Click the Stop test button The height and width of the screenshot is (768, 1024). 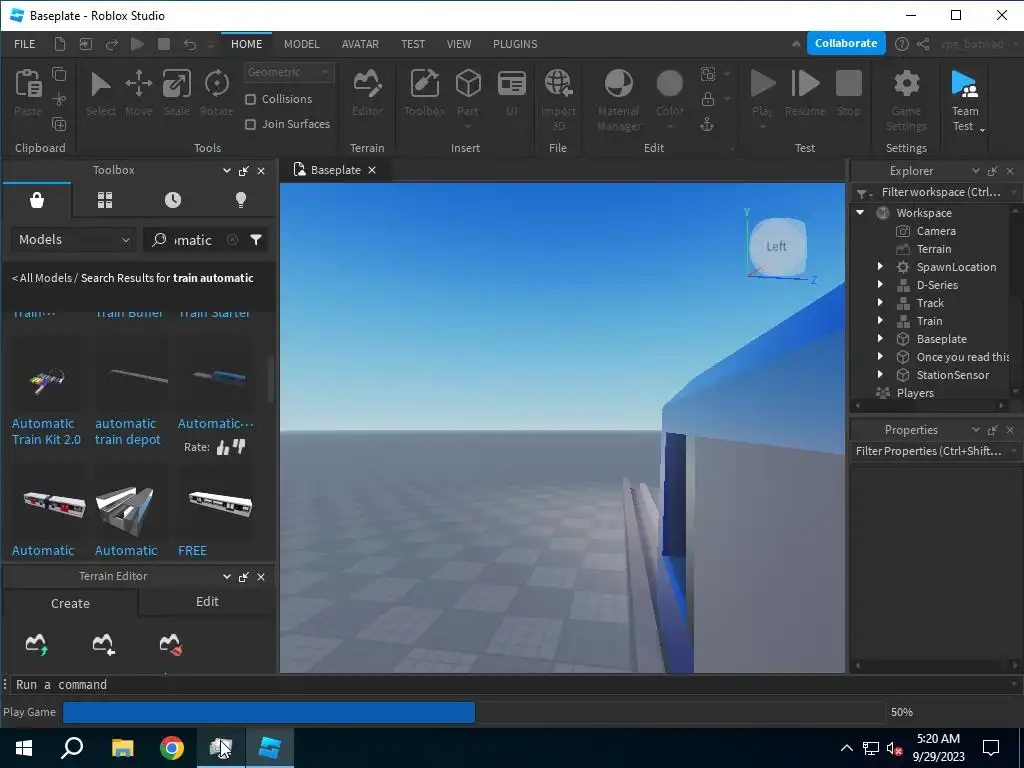point(848,92)
